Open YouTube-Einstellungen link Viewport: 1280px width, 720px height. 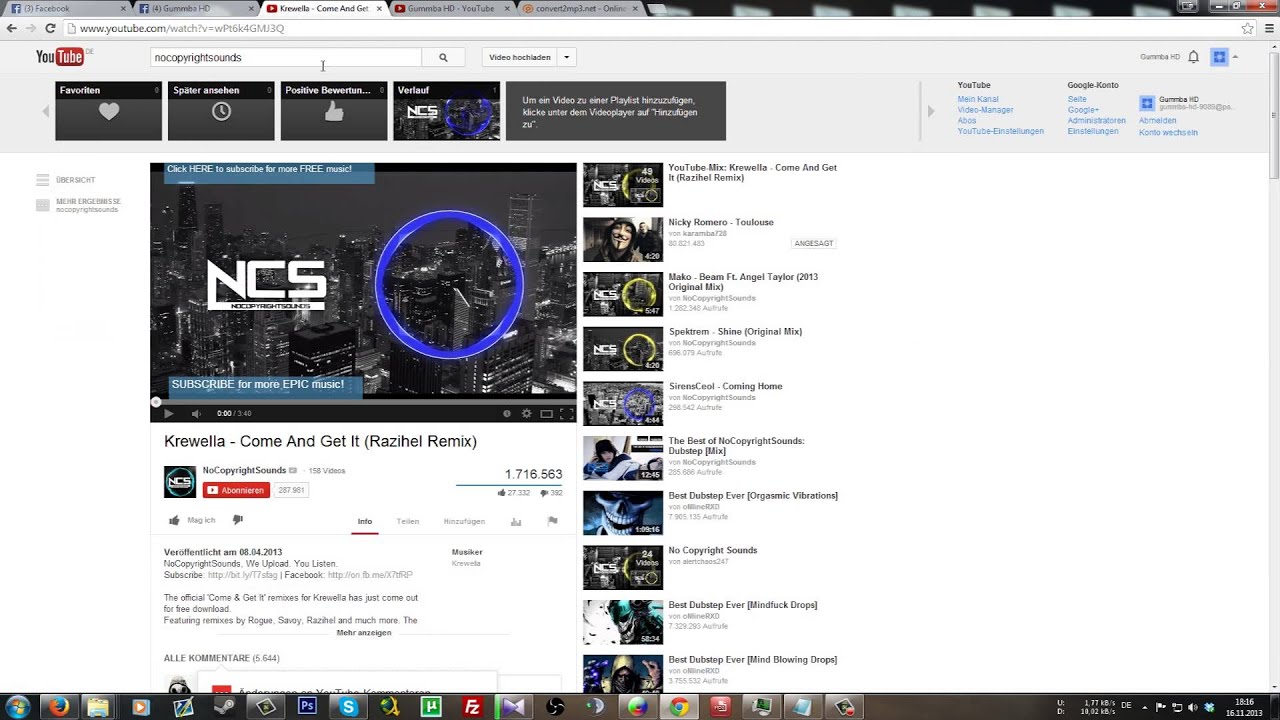pyautogui.click(x=1001, y=131)
